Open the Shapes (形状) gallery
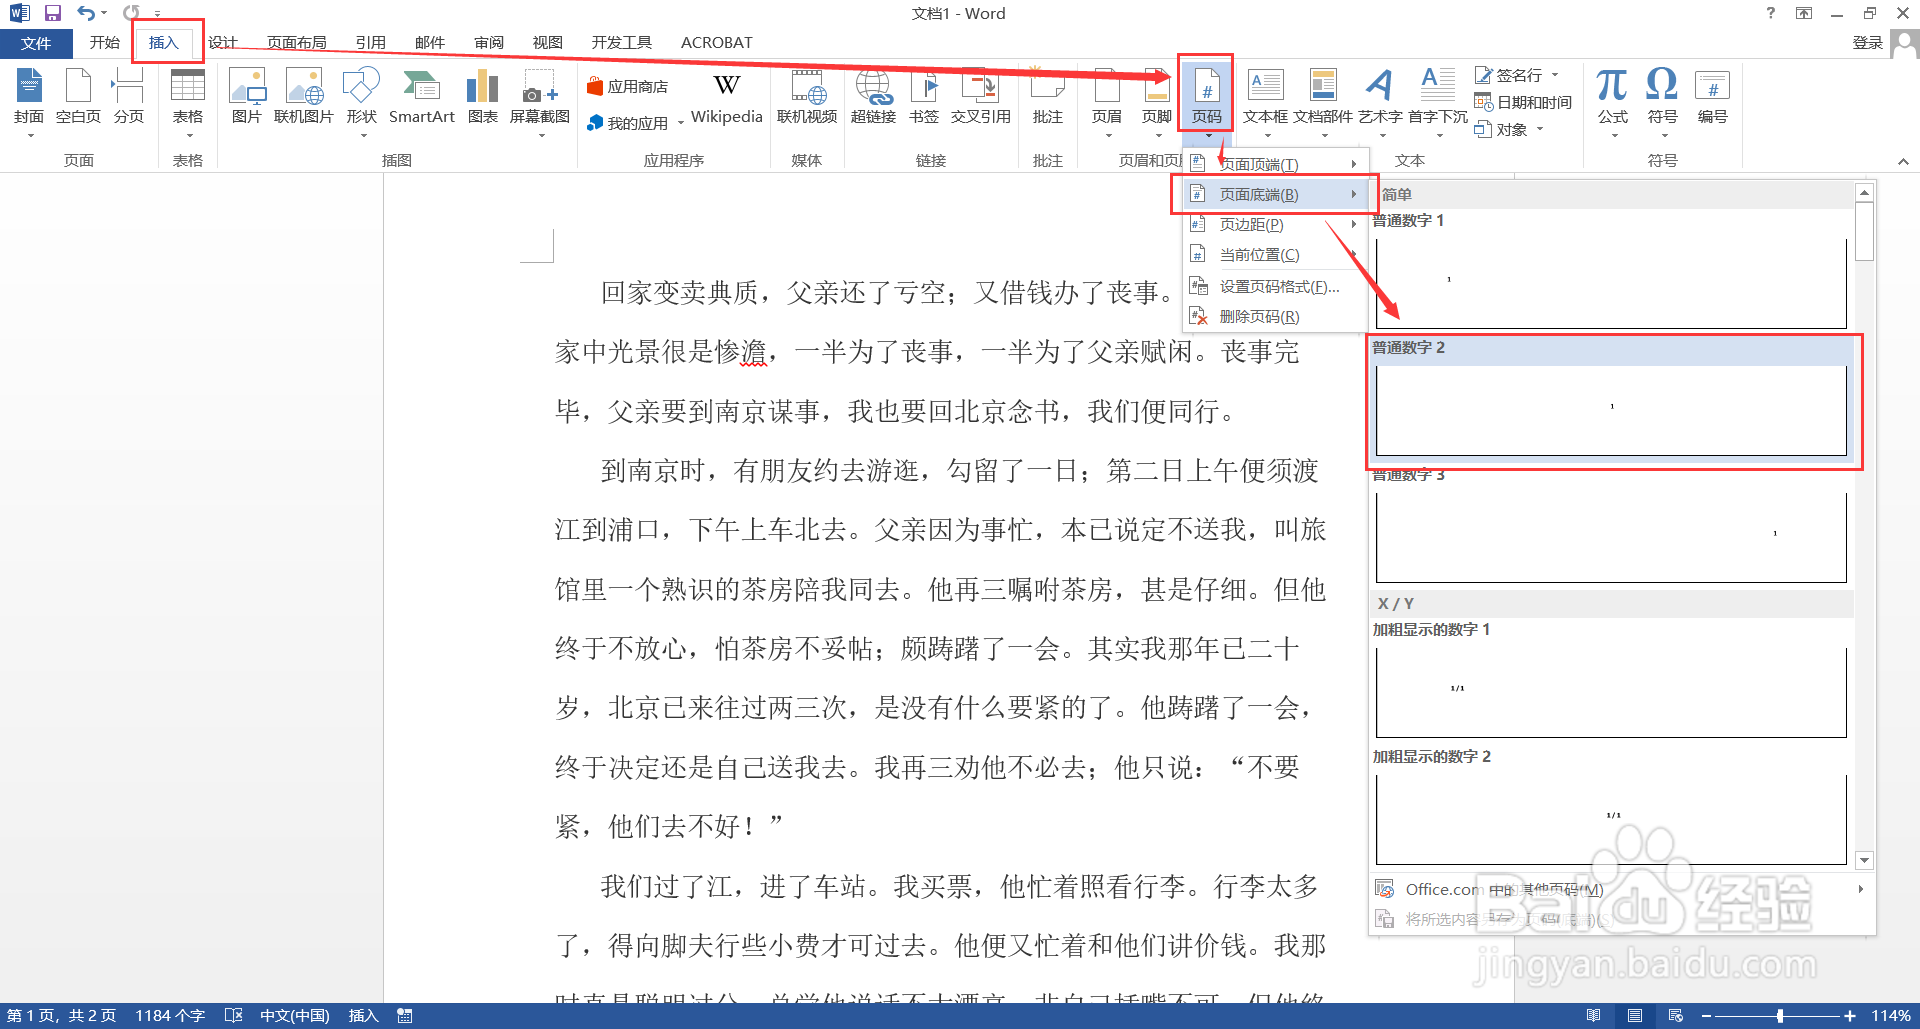Viewport: 1920px width, 1029px height. pyautogui.click(x=361, y=98)
